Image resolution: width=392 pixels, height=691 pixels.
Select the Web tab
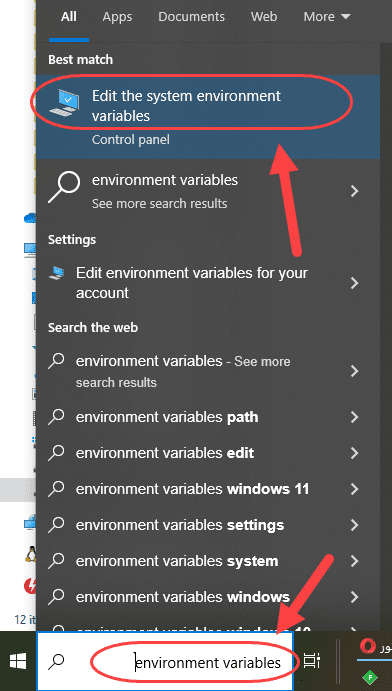[x=264, y=17]
